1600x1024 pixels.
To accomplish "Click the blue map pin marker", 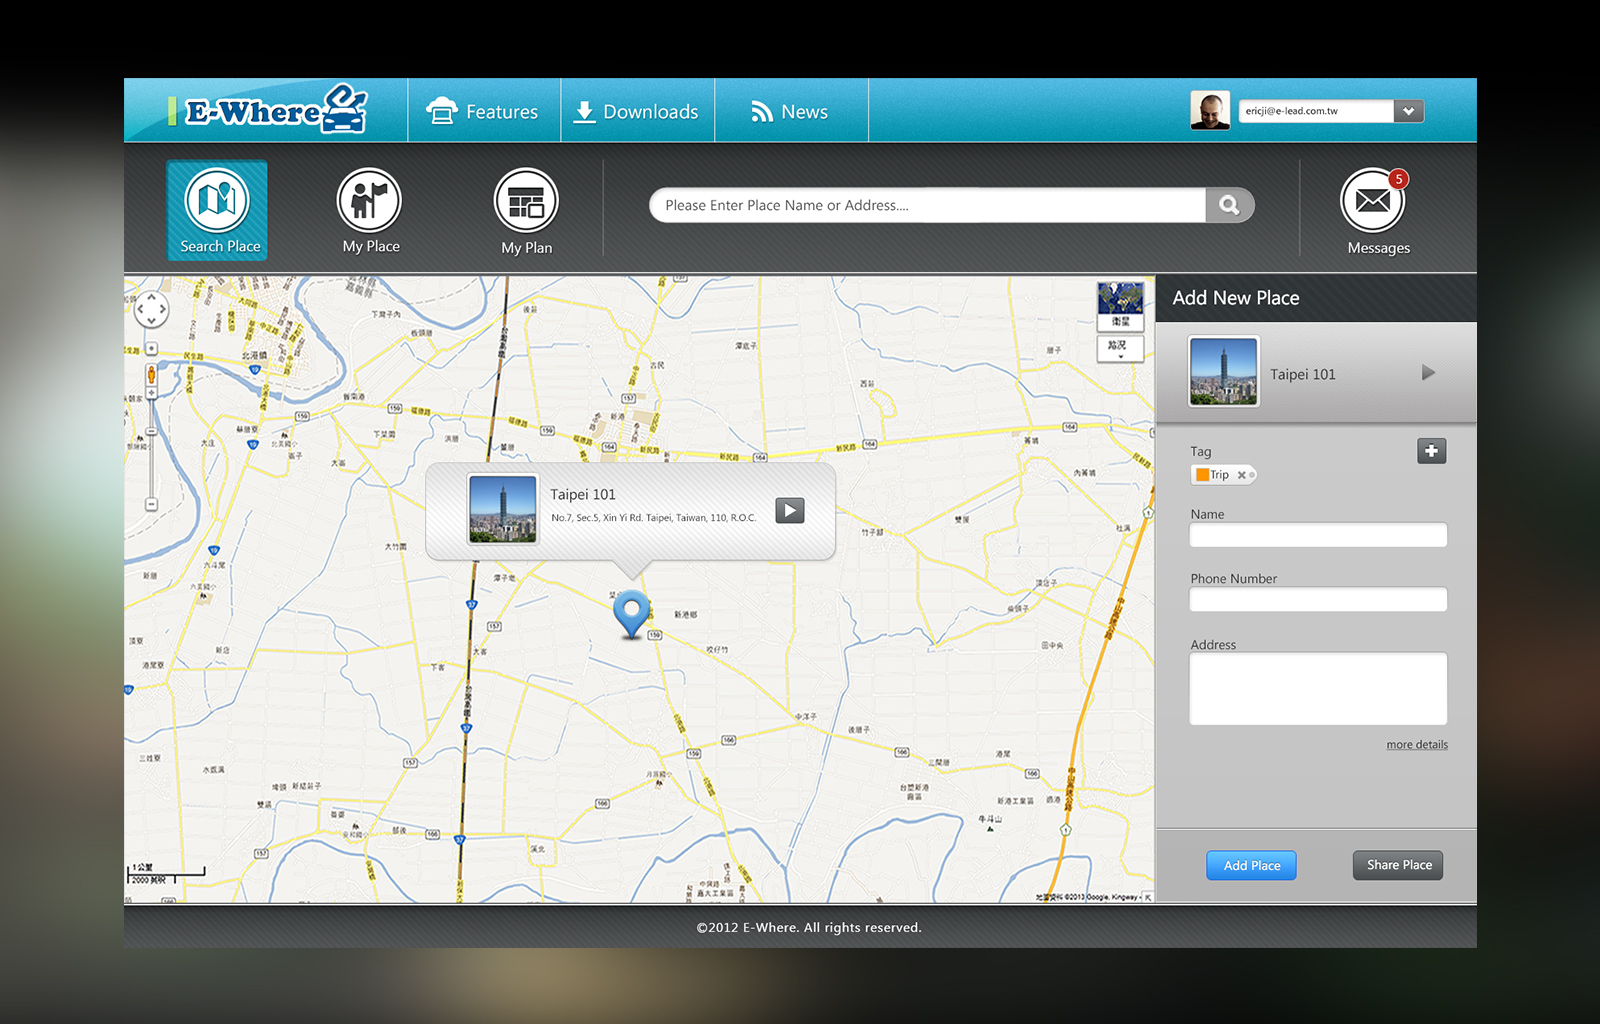I will click(x=631, y=611).
